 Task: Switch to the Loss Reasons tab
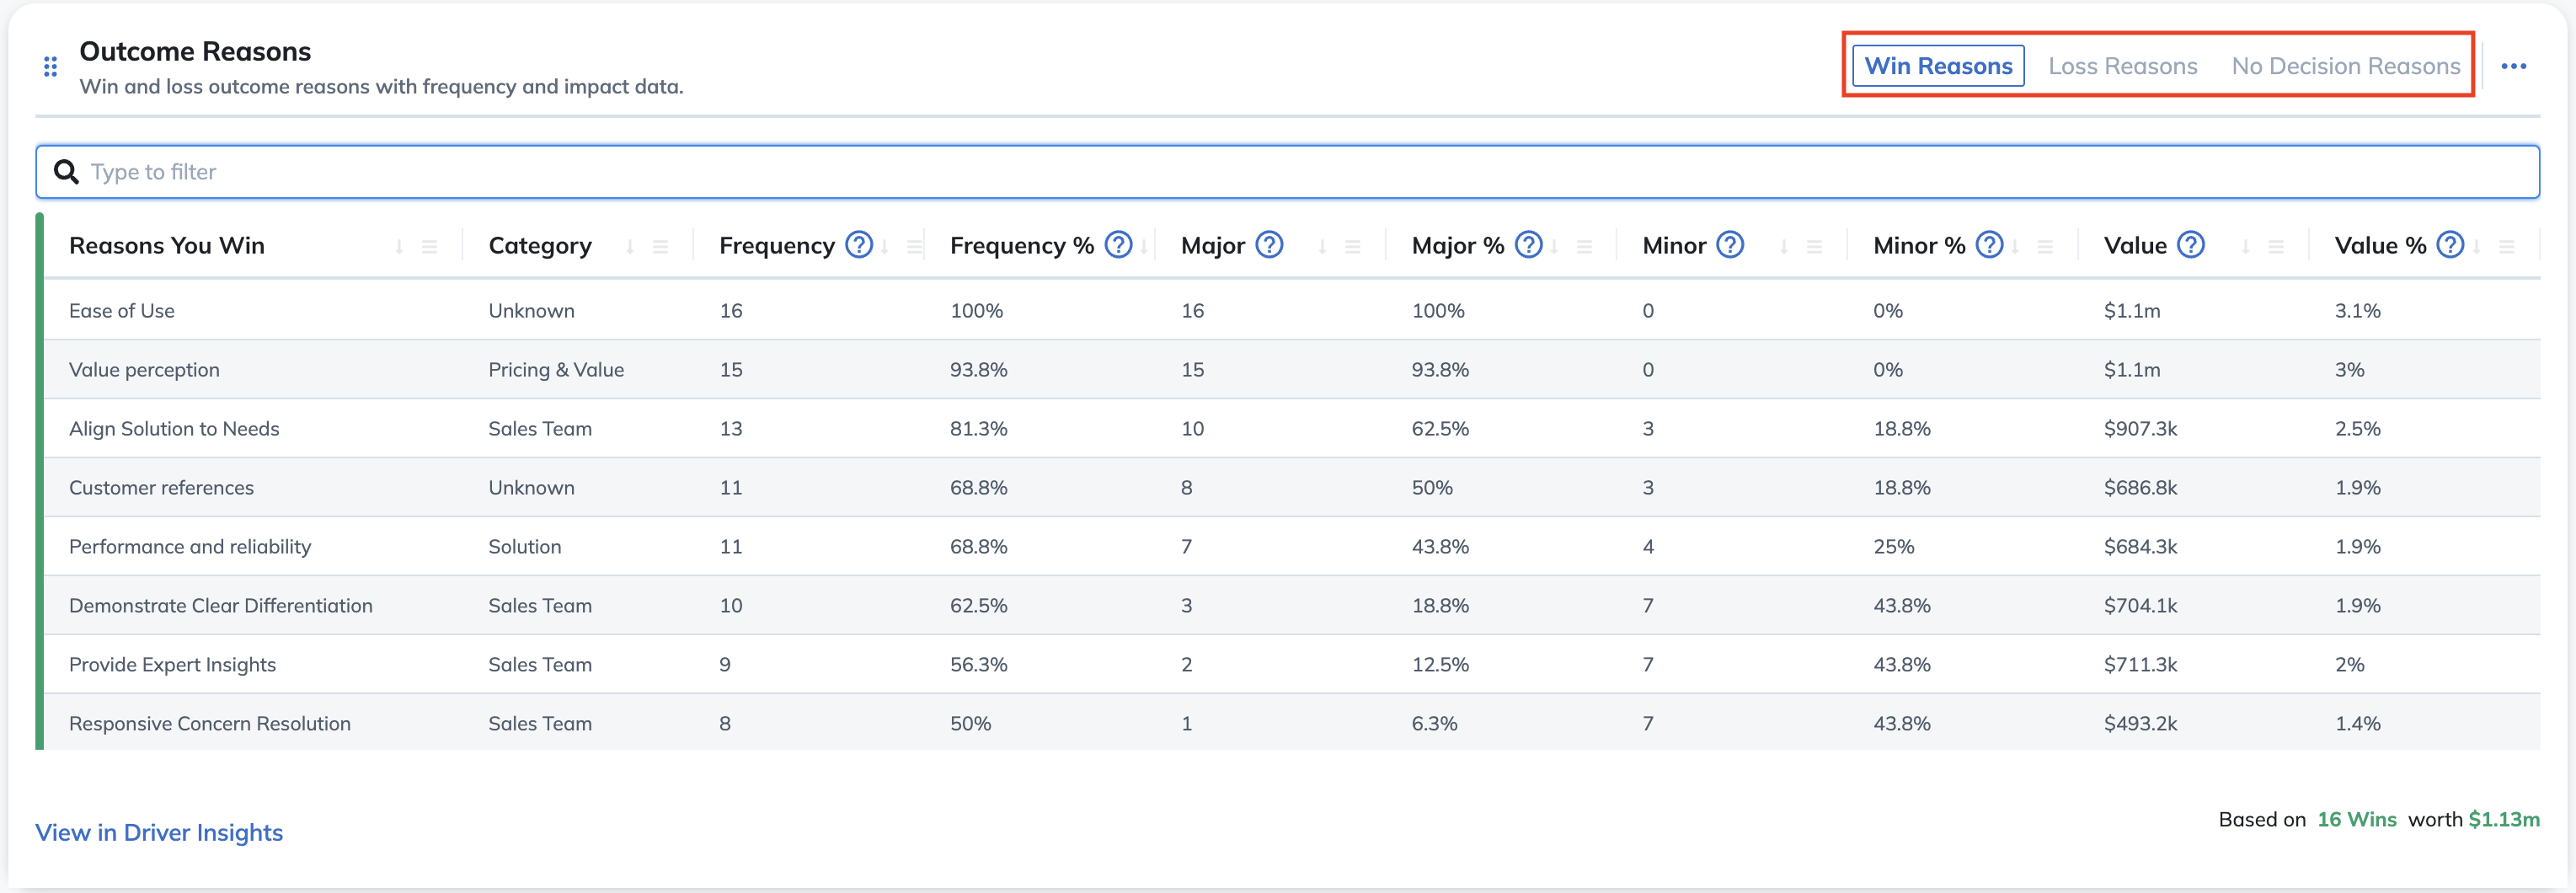coord(2122,66)
